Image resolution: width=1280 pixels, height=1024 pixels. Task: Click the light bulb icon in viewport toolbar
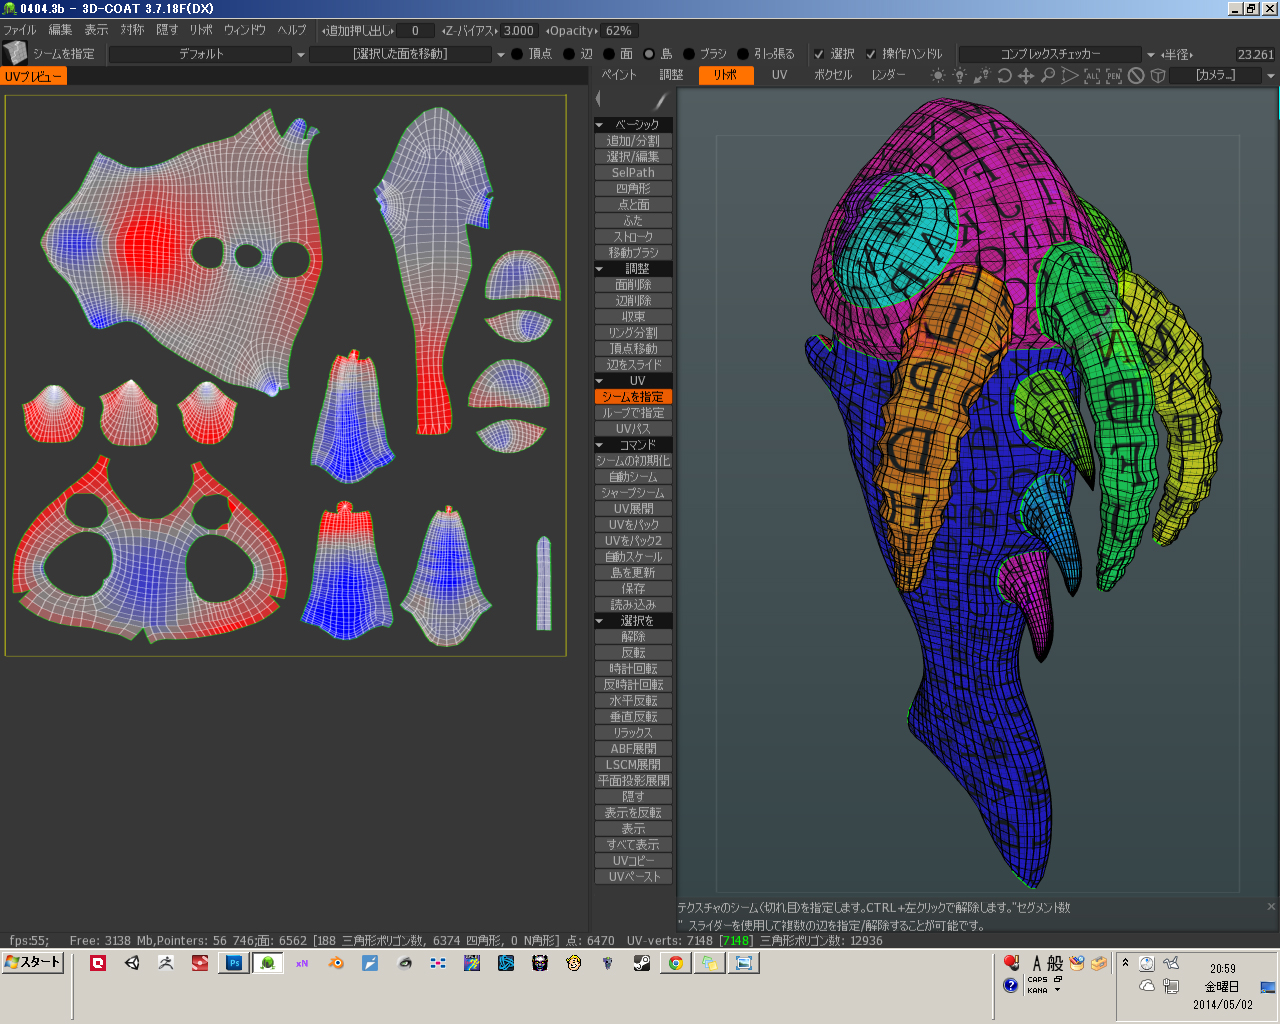click(x=959, y=75)
